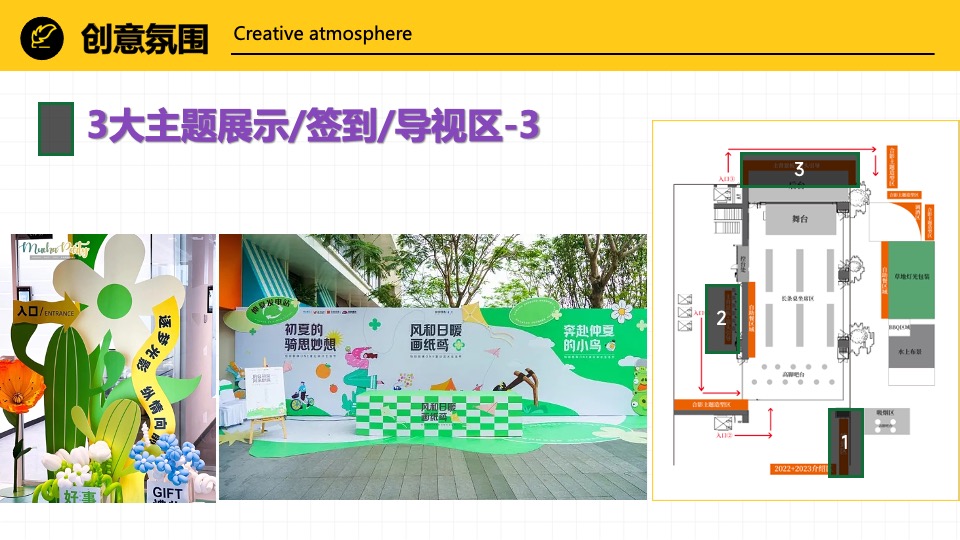Click the green lawn area on the map

point(911,279)
